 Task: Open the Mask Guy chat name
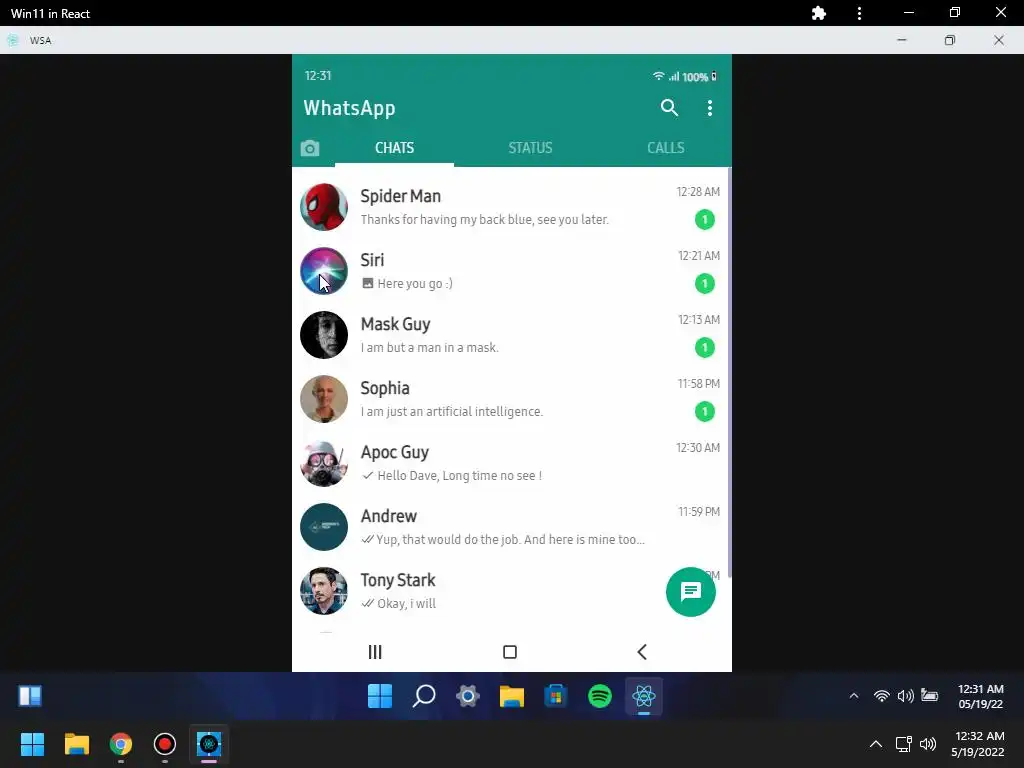395,324
